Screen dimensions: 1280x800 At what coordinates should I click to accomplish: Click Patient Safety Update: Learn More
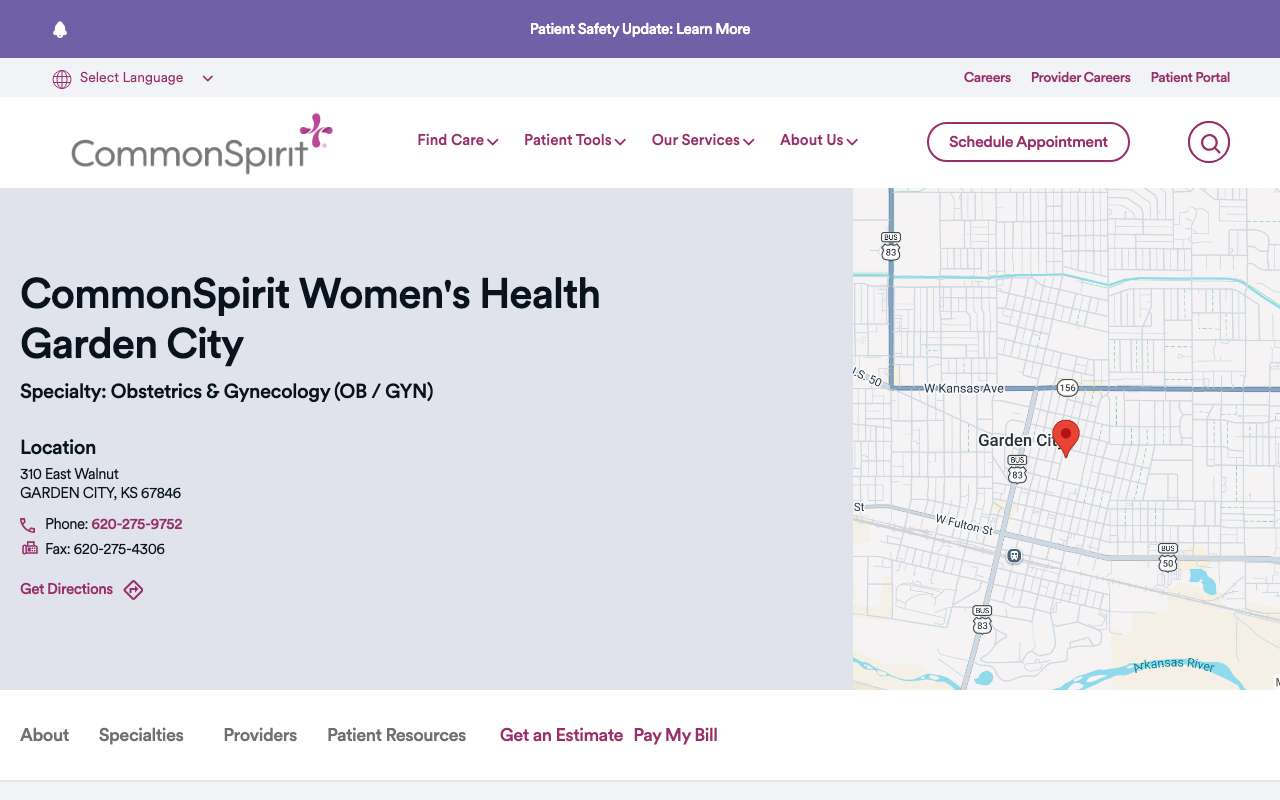[640, 29]
